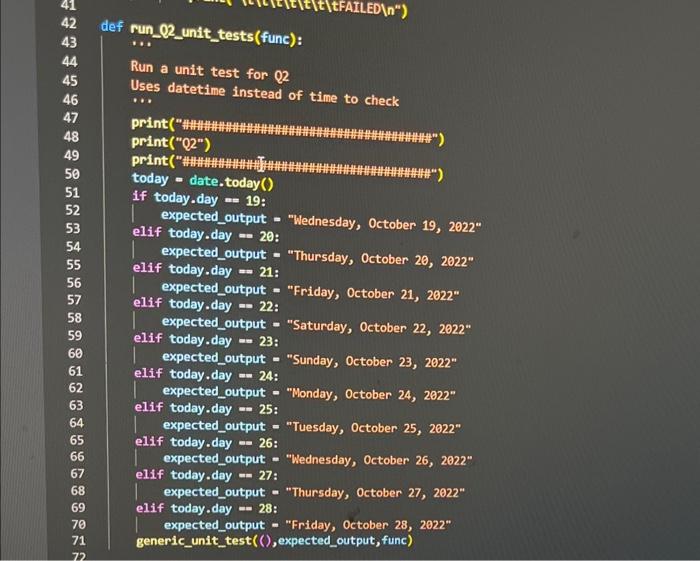This screenshot has width=700, height=561.
Task: Click the function name run_Q2_unit_tests
Action: pyautogui.click(x=192, y=33)
